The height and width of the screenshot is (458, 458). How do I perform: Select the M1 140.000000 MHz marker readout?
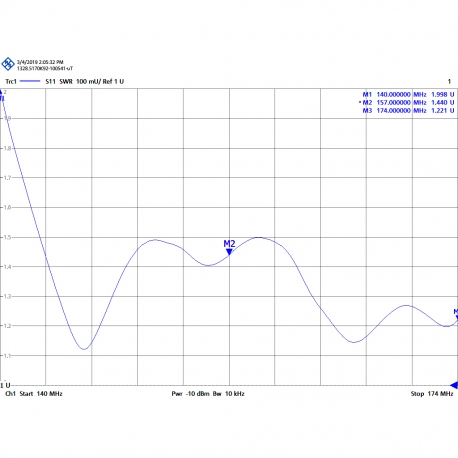(408, 95)
